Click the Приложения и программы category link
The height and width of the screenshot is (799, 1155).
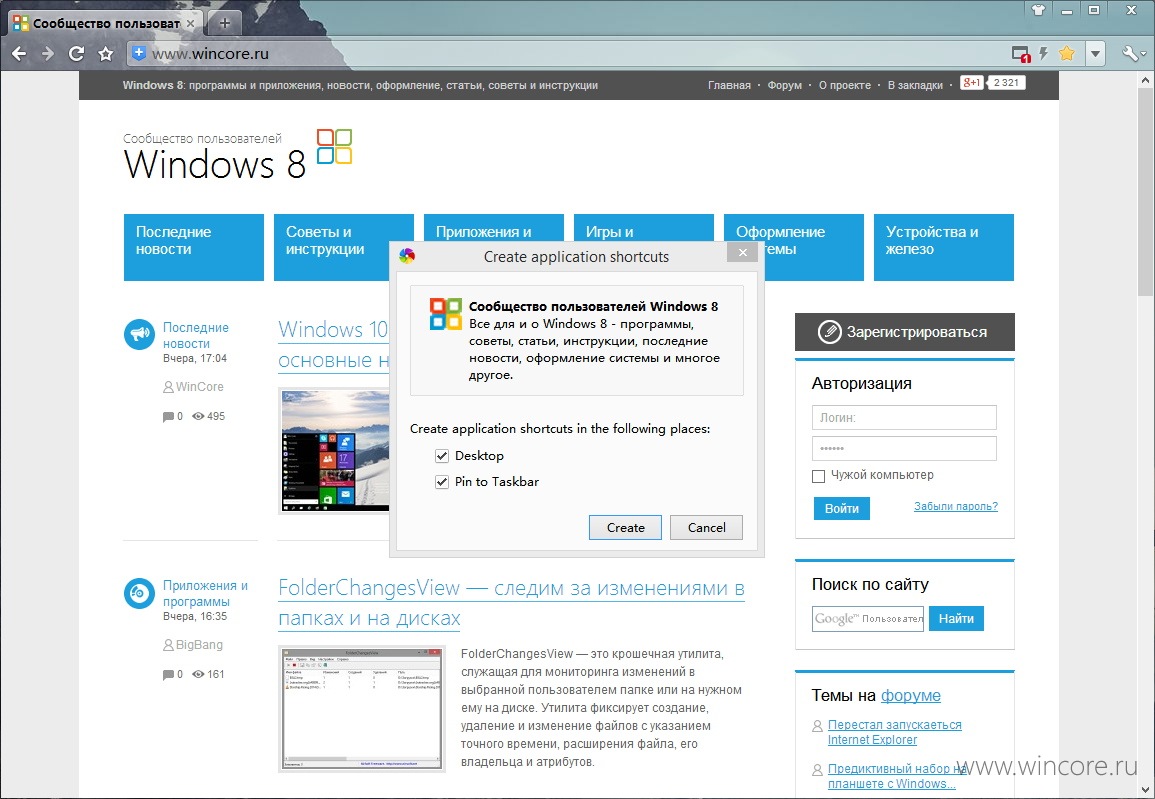pos(205,594)
